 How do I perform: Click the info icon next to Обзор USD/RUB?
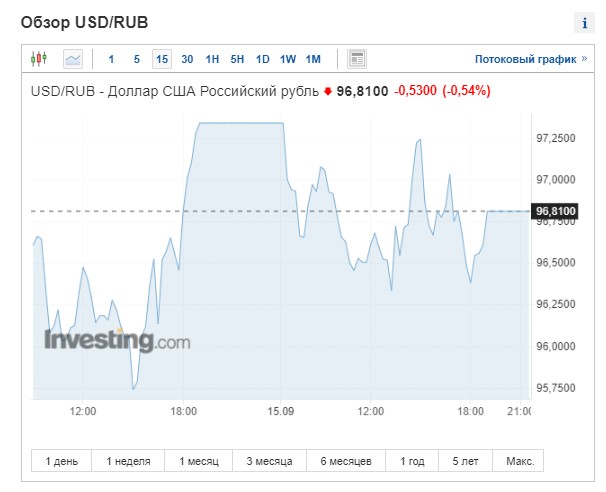[584, 23]
